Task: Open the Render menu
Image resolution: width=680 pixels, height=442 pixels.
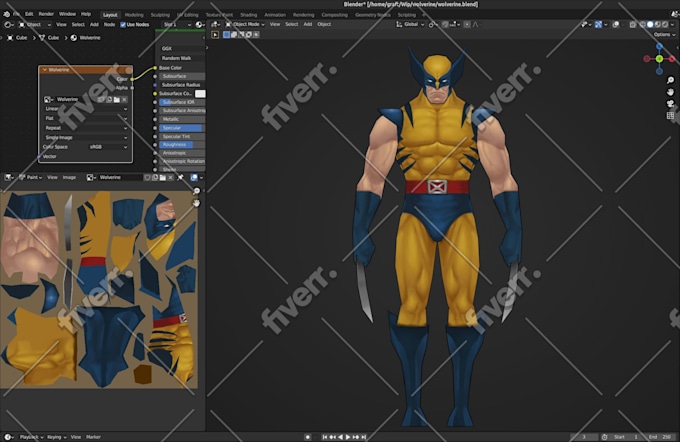Action: pos(46,14)
